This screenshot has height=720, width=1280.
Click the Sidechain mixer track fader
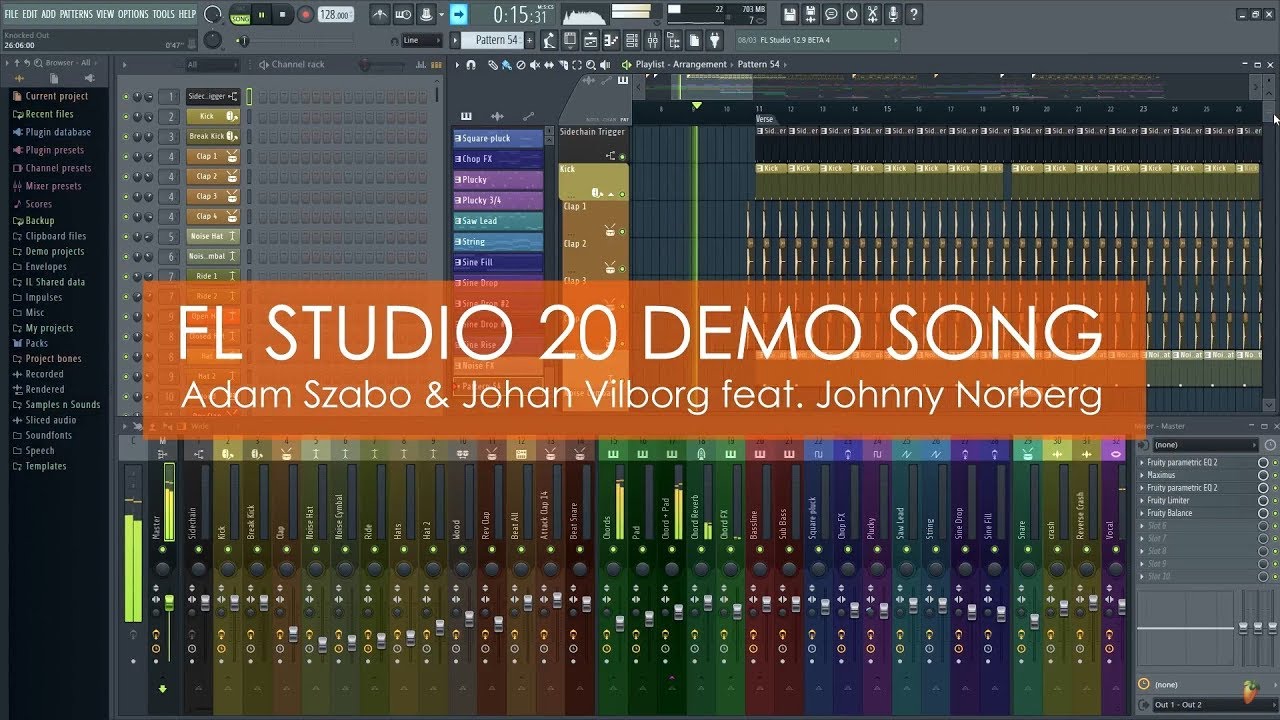tap(205, 603)
